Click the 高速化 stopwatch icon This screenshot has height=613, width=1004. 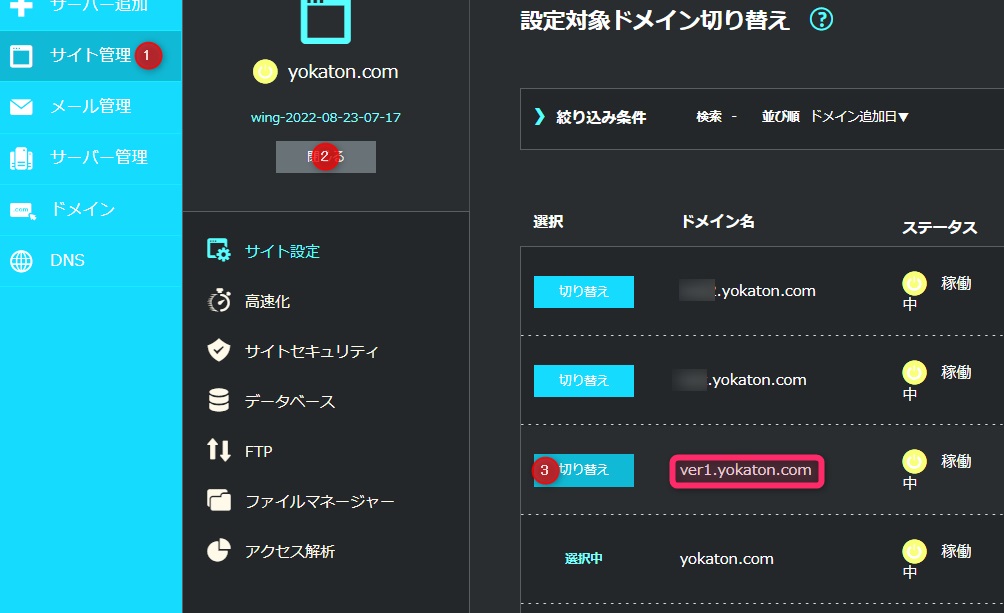218,301
